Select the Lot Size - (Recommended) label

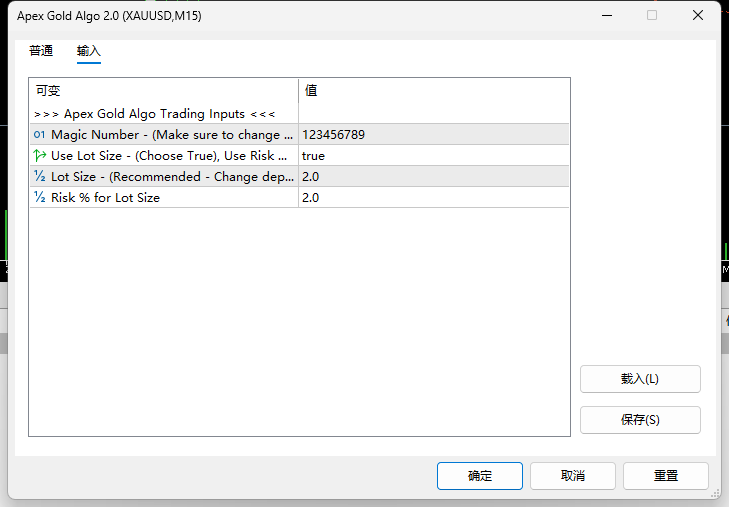click(x=172, y=177)
